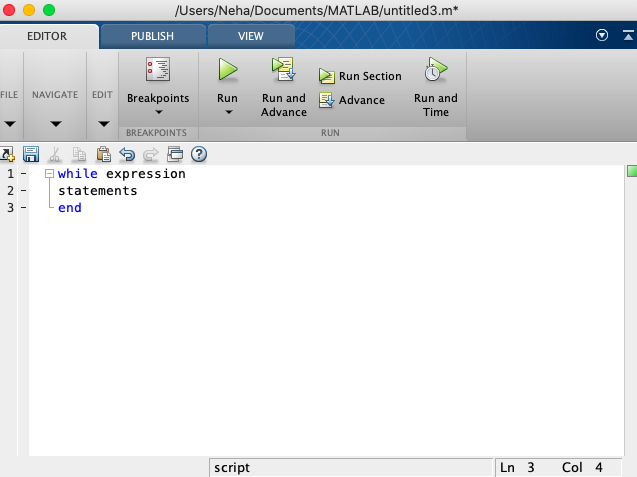The image size is (637, 477).
Task: Click the window title untitled3.m path
Action: 316,10
